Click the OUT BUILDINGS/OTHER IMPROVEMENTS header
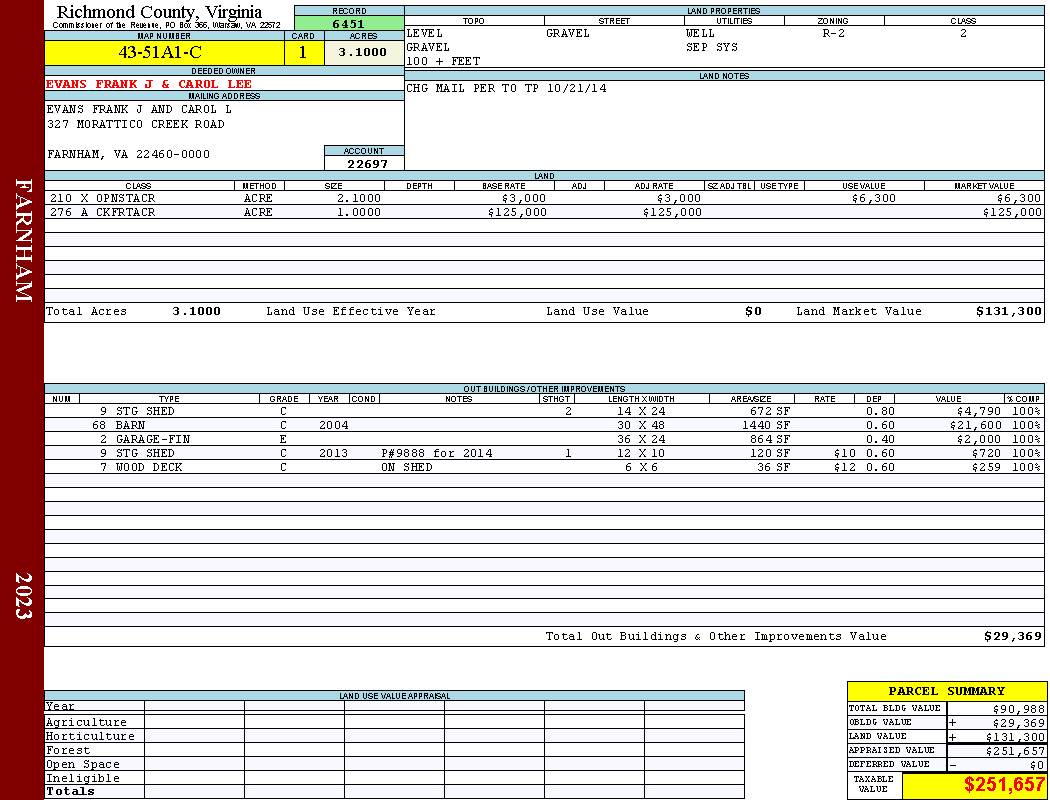 (544, 389)
